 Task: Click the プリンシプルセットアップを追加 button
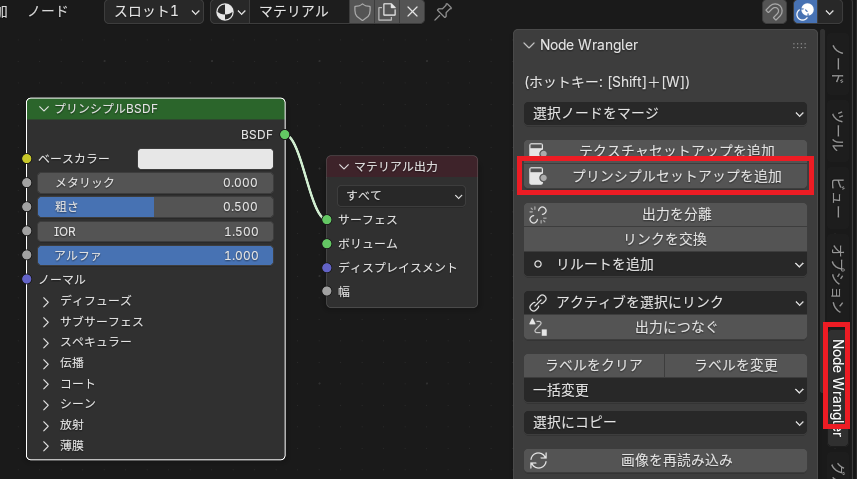pyautogui.click(x=665, y=177)
